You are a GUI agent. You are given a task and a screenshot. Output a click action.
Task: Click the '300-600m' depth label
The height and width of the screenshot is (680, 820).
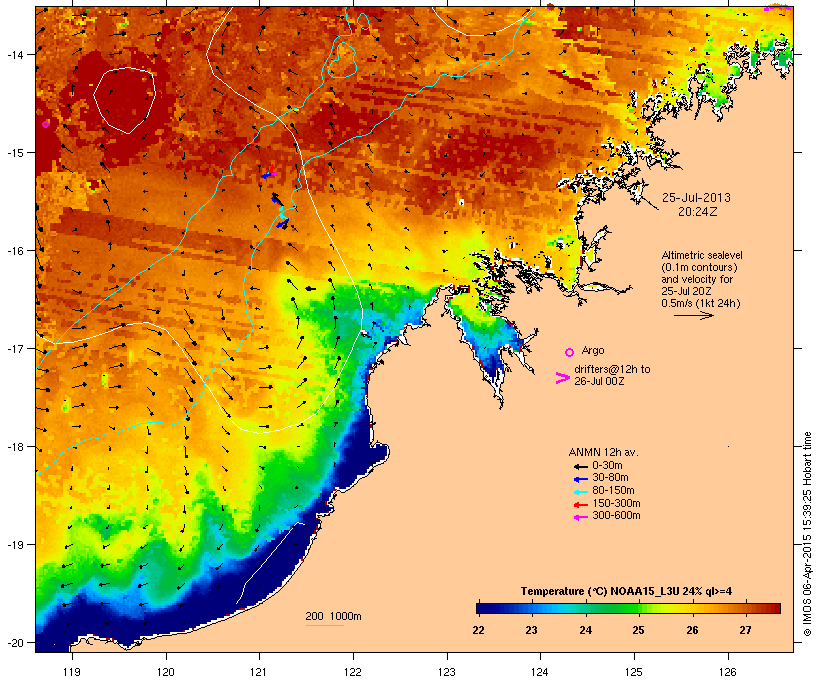(616, 516)
